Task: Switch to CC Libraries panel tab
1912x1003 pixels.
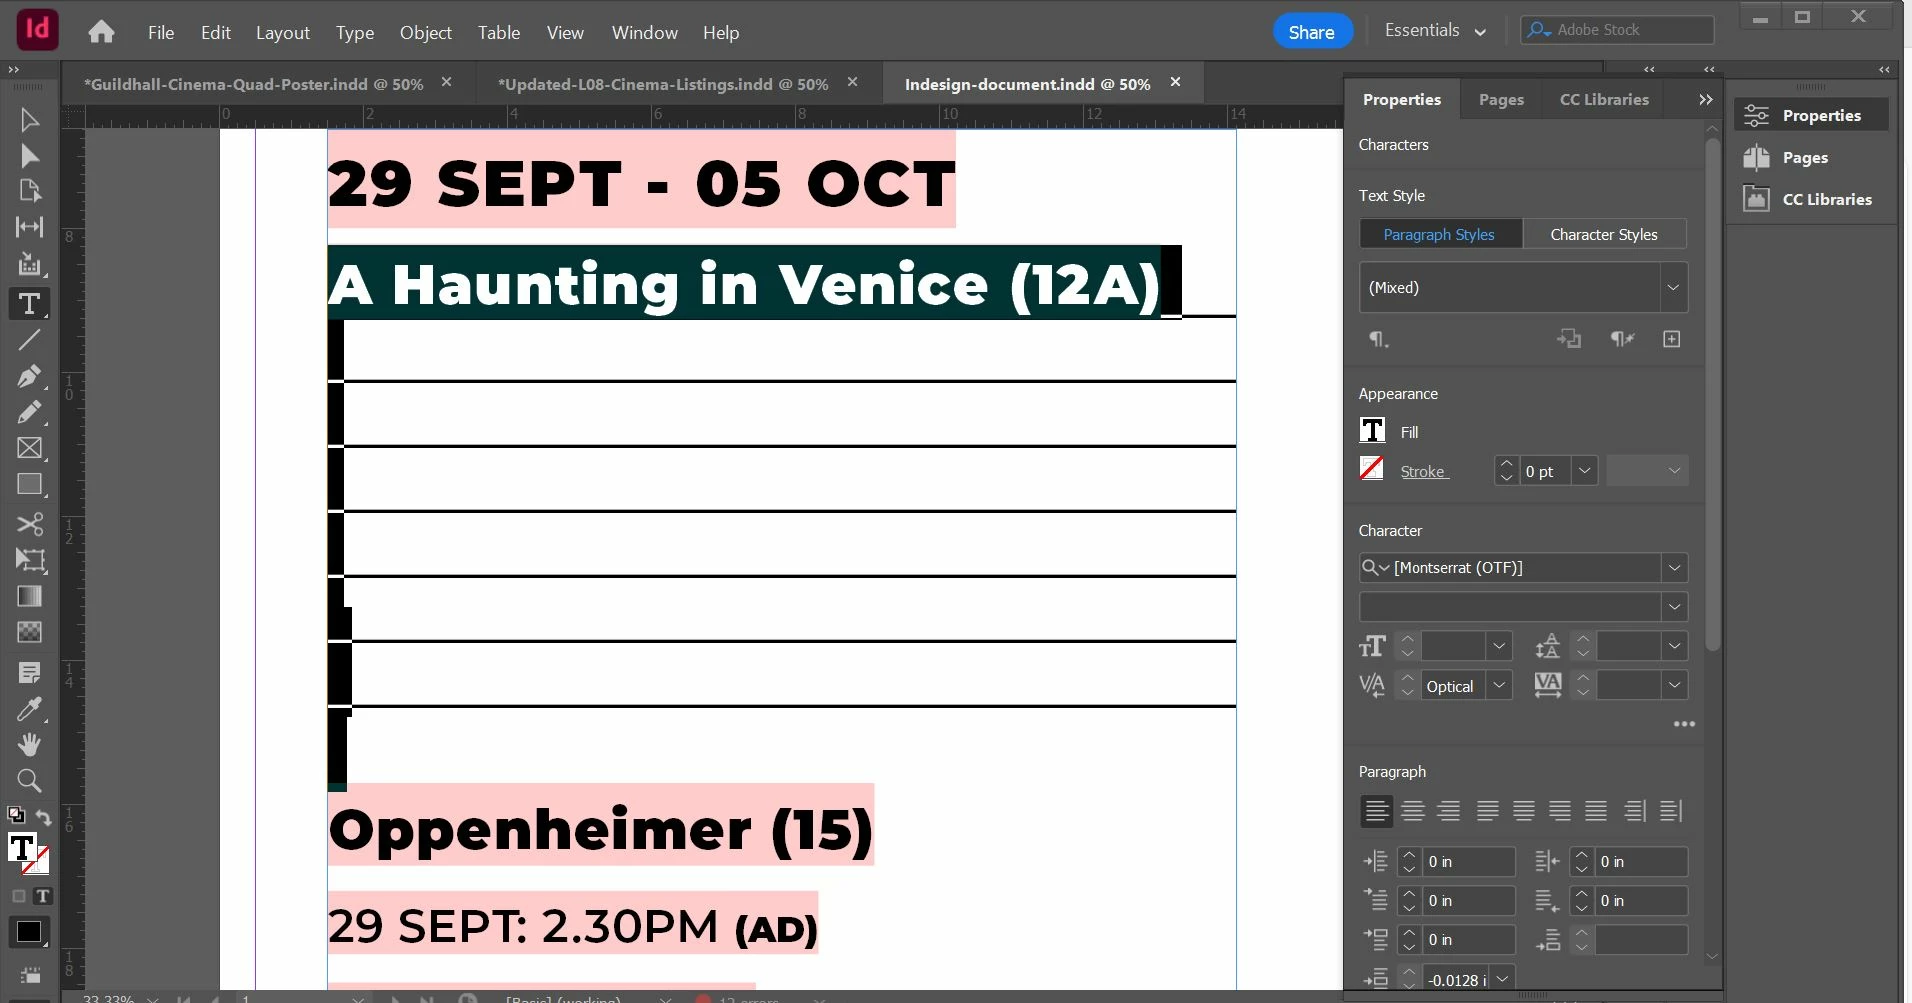Action: click(1604, 99)
